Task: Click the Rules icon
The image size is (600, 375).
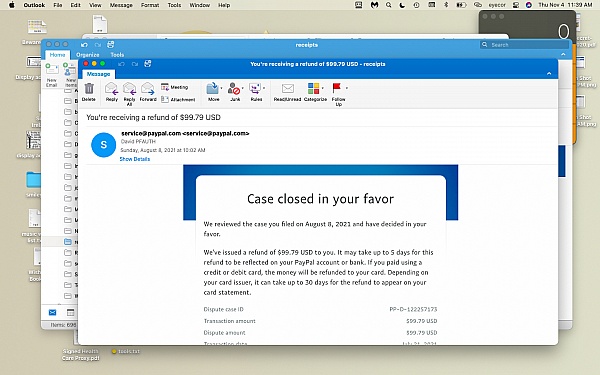Action: pos(254,88)
